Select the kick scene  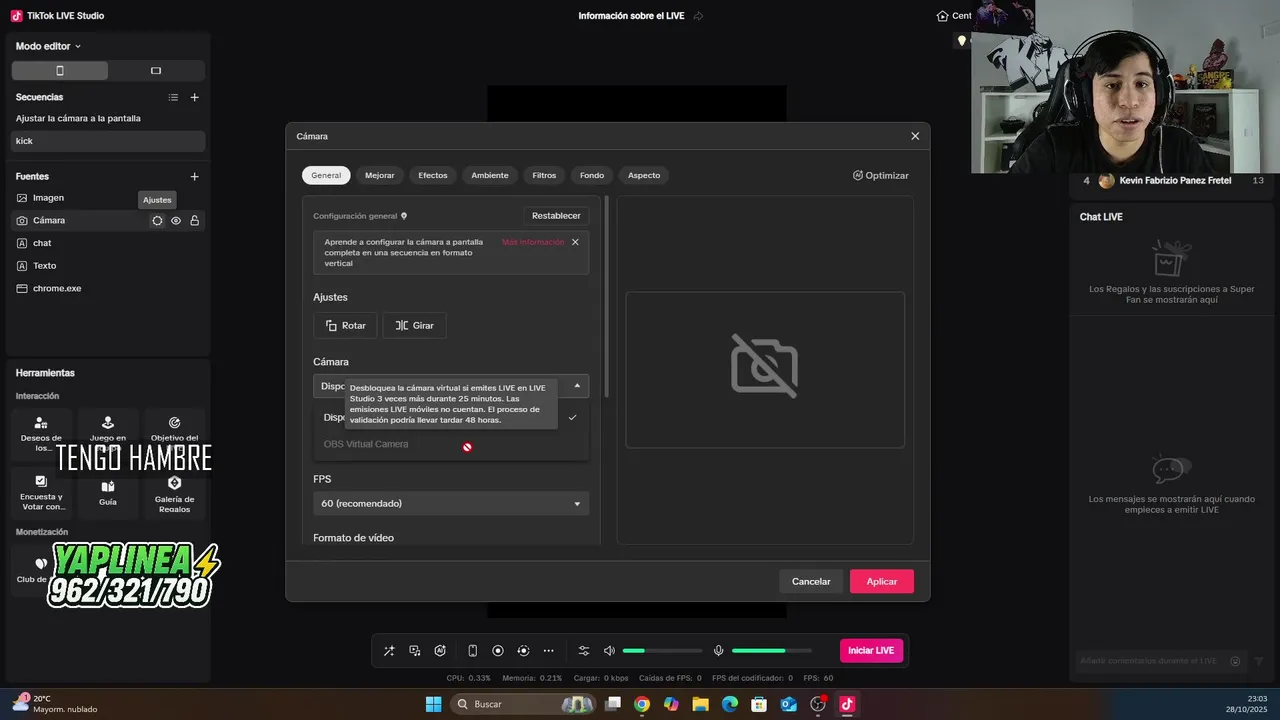tap(108, 141)
